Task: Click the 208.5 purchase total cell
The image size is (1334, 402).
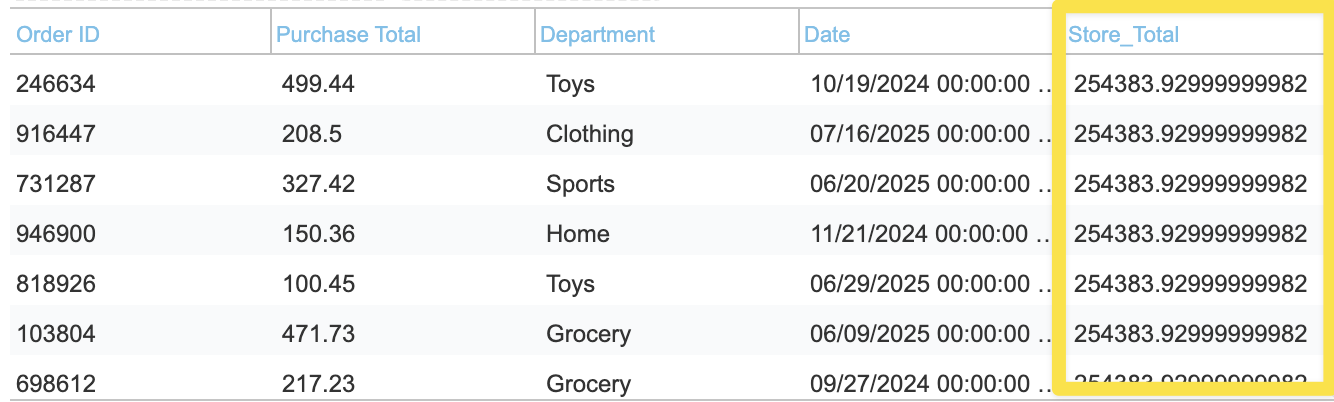Action: tap(311, 134)
